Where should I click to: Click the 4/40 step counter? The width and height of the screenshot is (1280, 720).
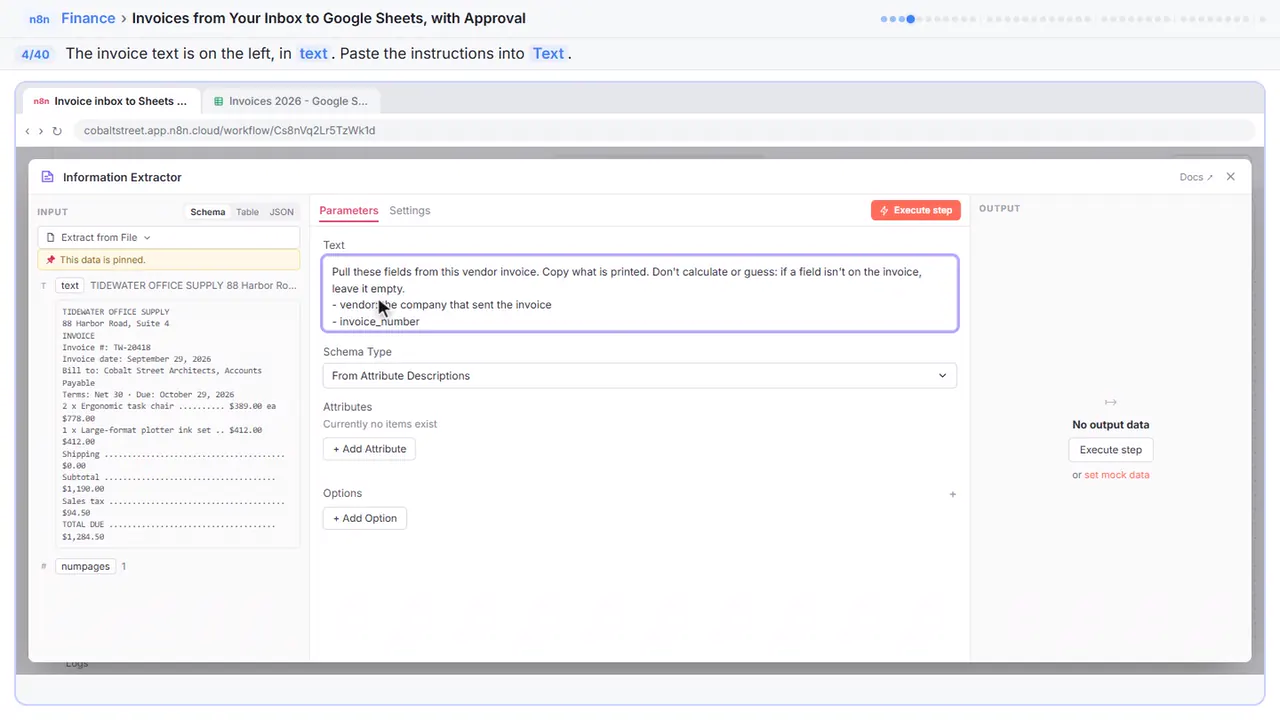(35, 54)
